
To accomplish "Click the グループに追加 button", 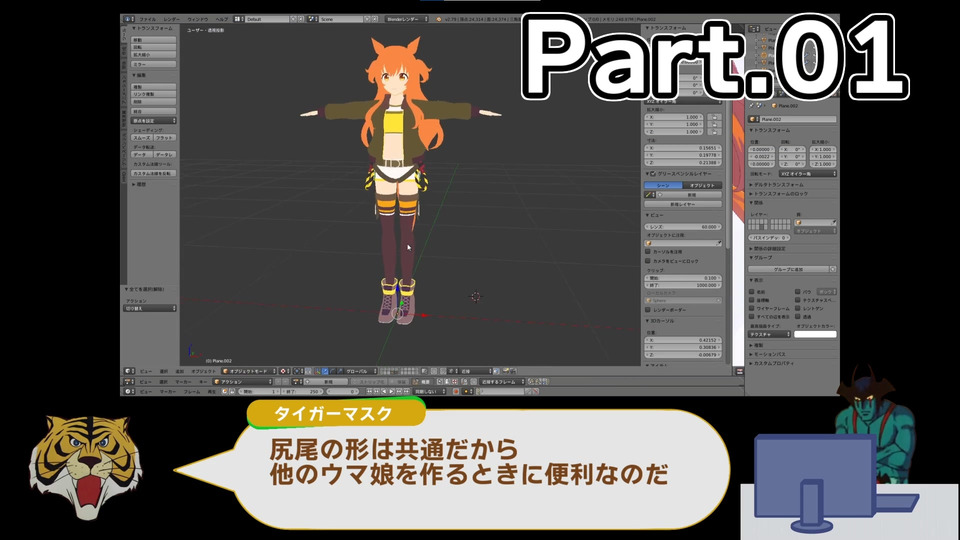I will click(x=789, y=269).
